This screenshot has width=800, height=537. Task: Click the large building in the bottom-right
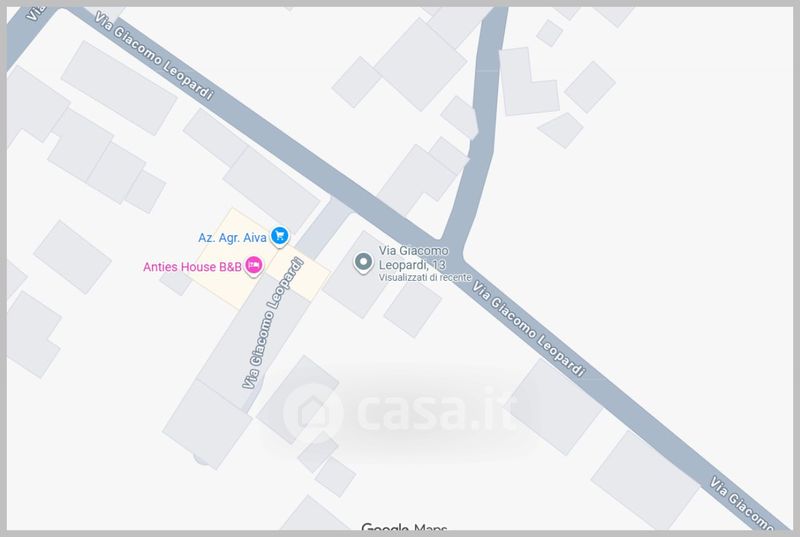644,481
